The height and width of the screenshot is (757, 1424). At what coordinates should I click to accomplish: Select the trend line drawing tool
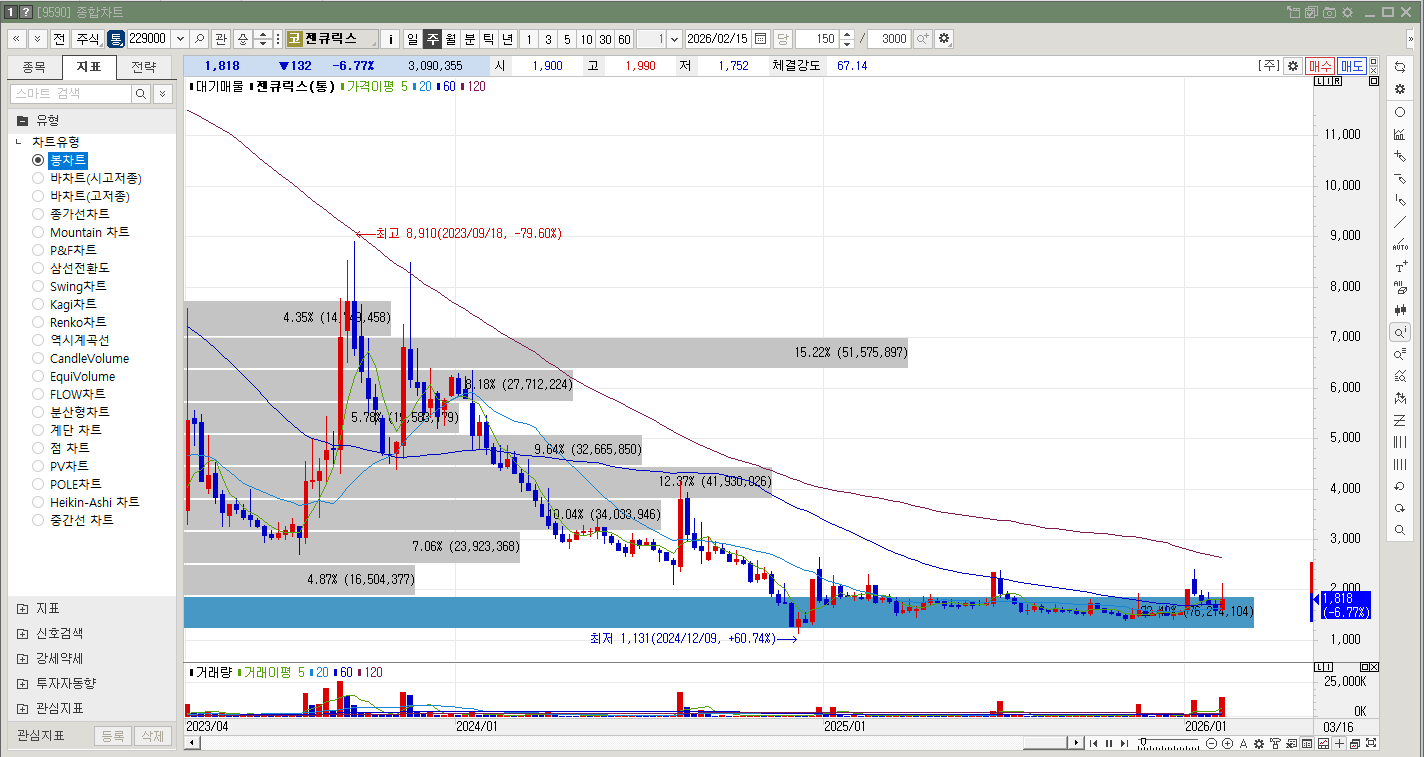1400,222
